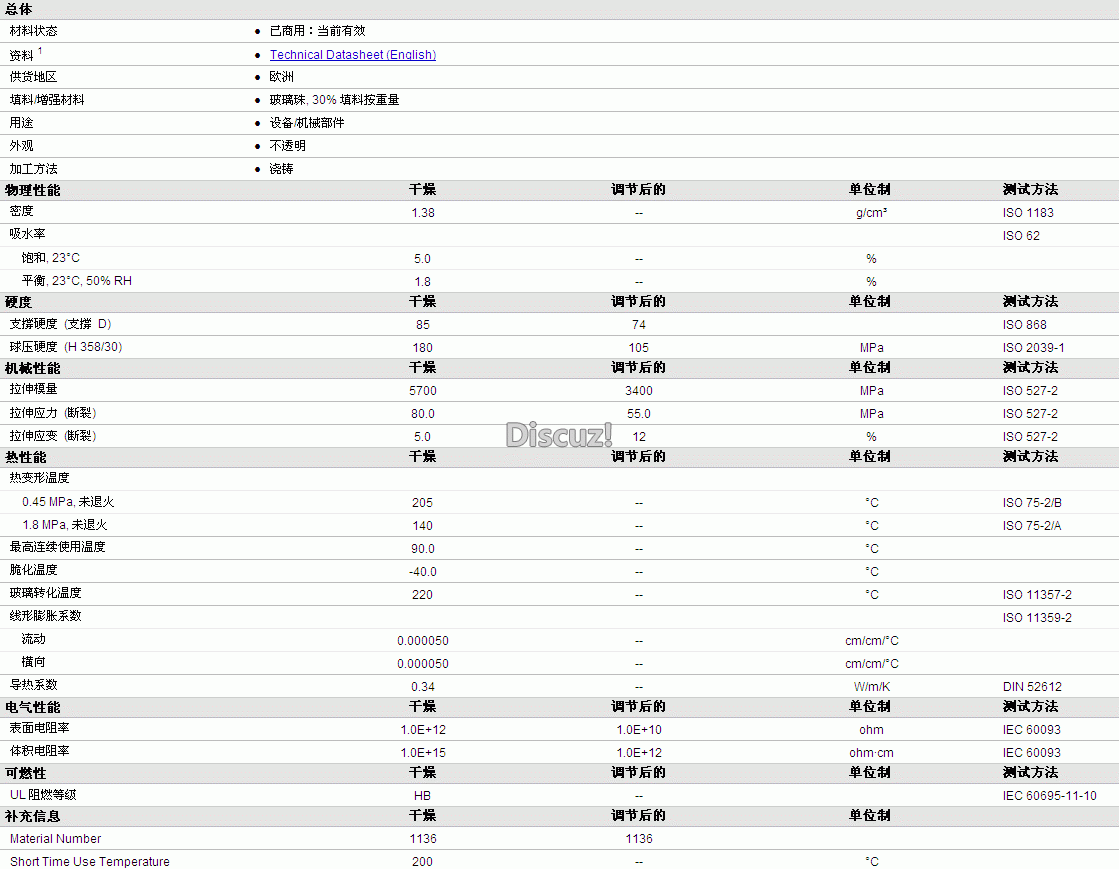Image resolution: width=1119 pixels, height=869 pixels.
Task: Click the ISO 62 test method
Action: point(1021,235)
